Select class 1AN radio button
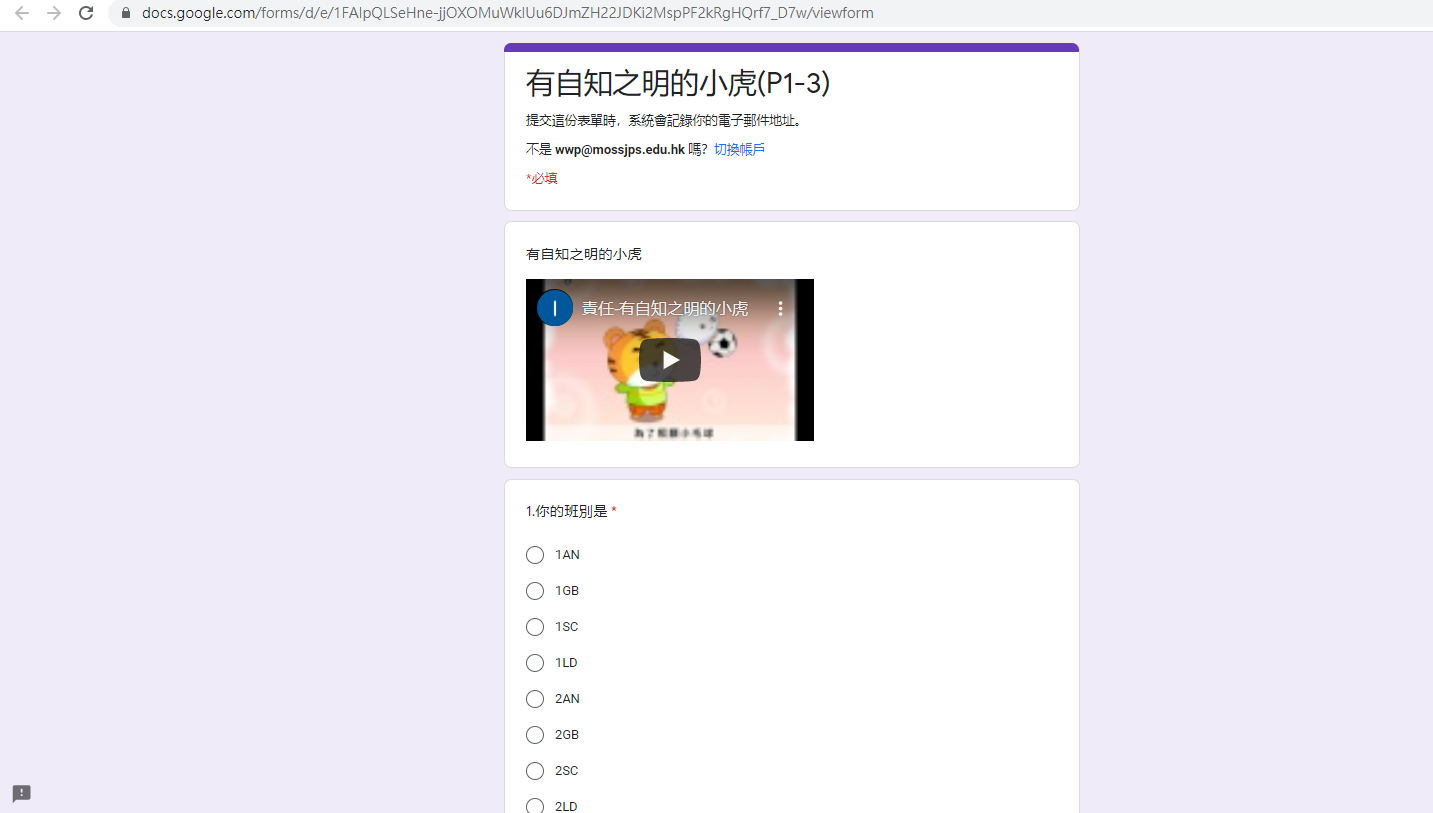Image resolution: width=1433 pixels, height=813 pixels. (535, 555)
